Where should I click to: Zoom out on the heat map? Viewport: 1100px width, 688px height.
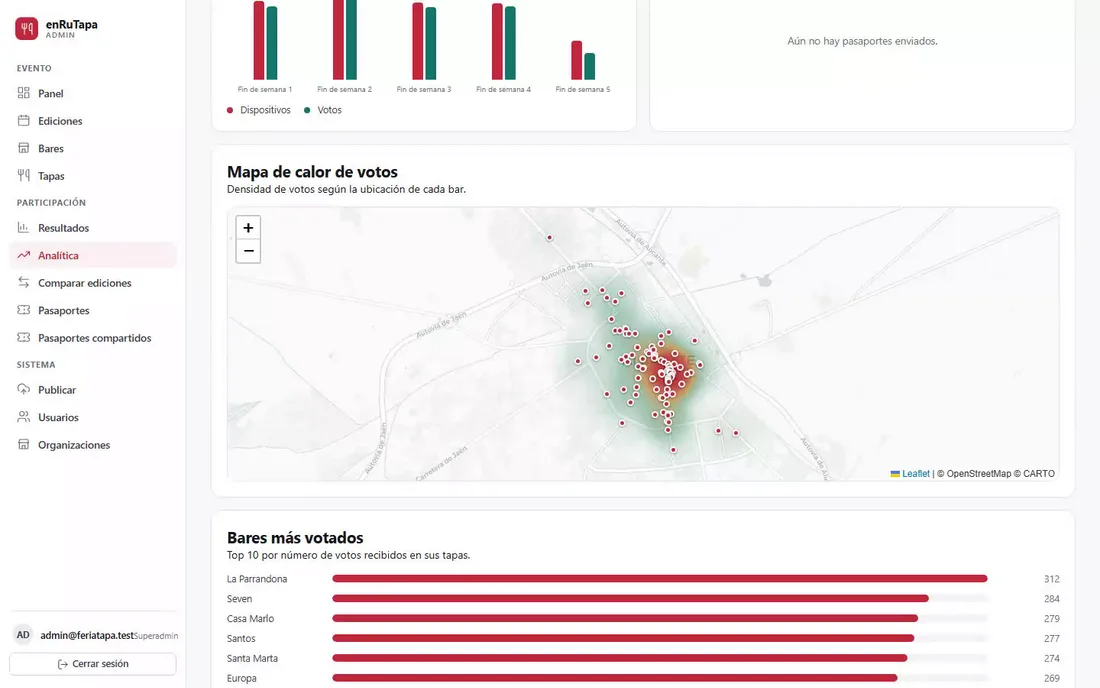248,251
